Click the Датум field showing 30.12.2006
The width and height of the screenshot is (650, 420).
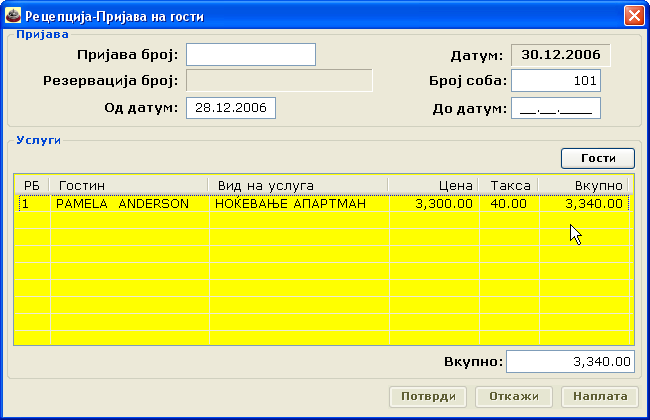[x=560, y=54]
